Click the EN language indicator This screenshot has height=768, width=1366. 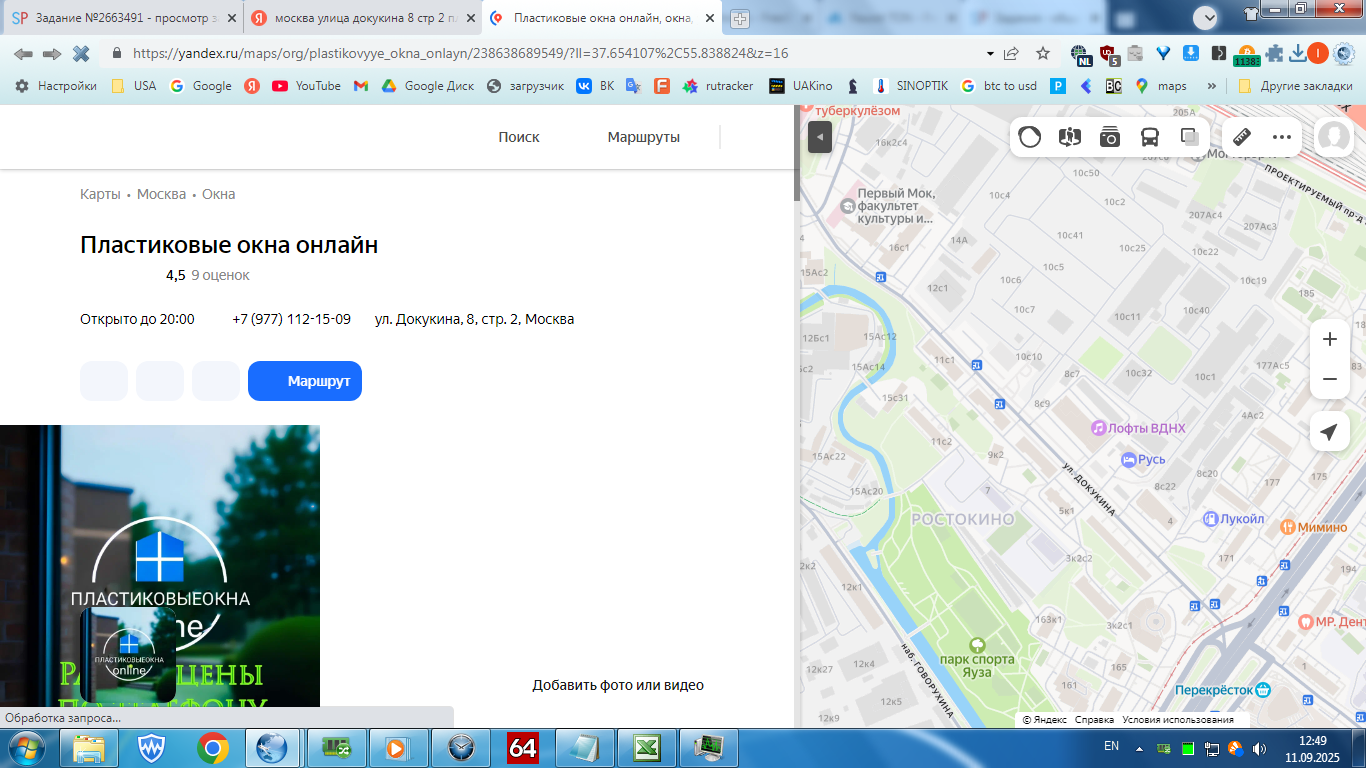tap(1111, 746)
